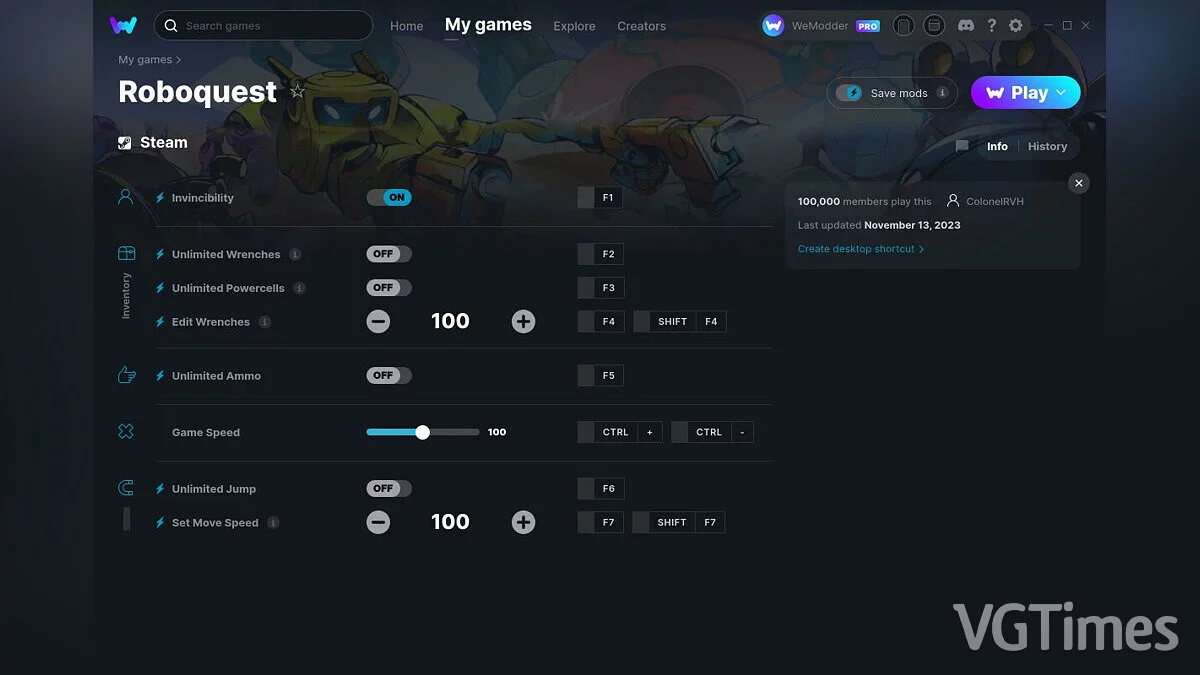Viewport: 1200px width, 675px height.
Task: Open settings gear icon
Action: 1016,26
